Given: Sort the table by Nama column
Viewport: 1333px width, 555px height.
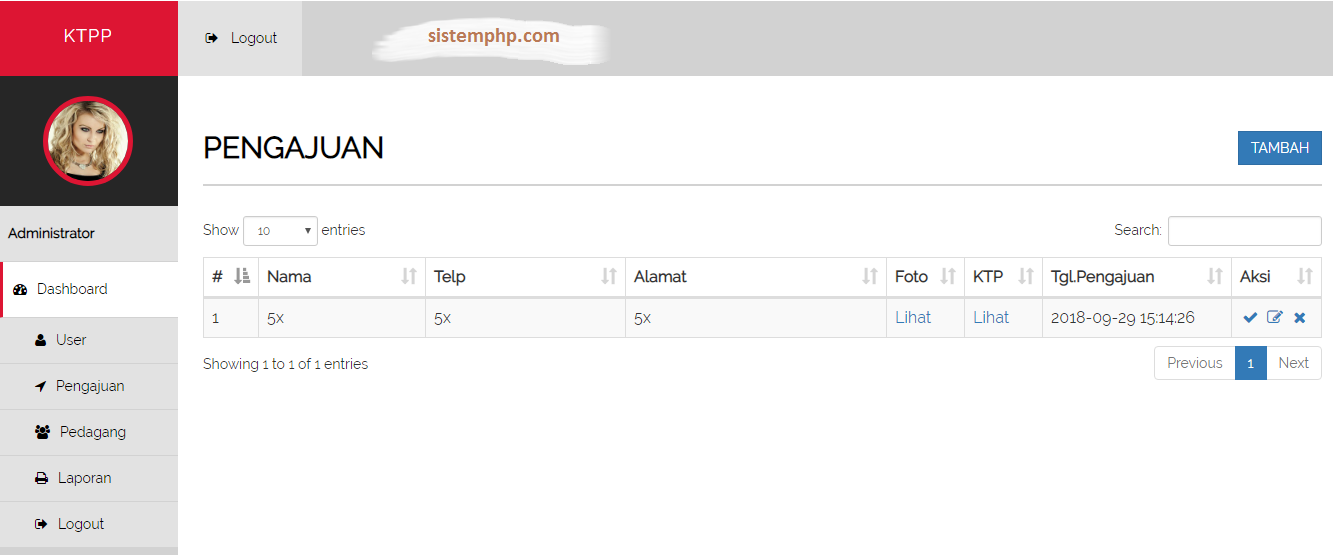Looking at the screenshot, I should [x=340, y=277].
